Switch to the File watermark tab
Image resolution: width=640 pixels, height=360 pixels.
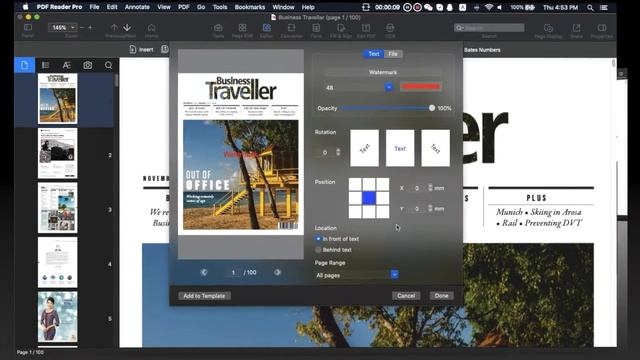pos(393,54)
